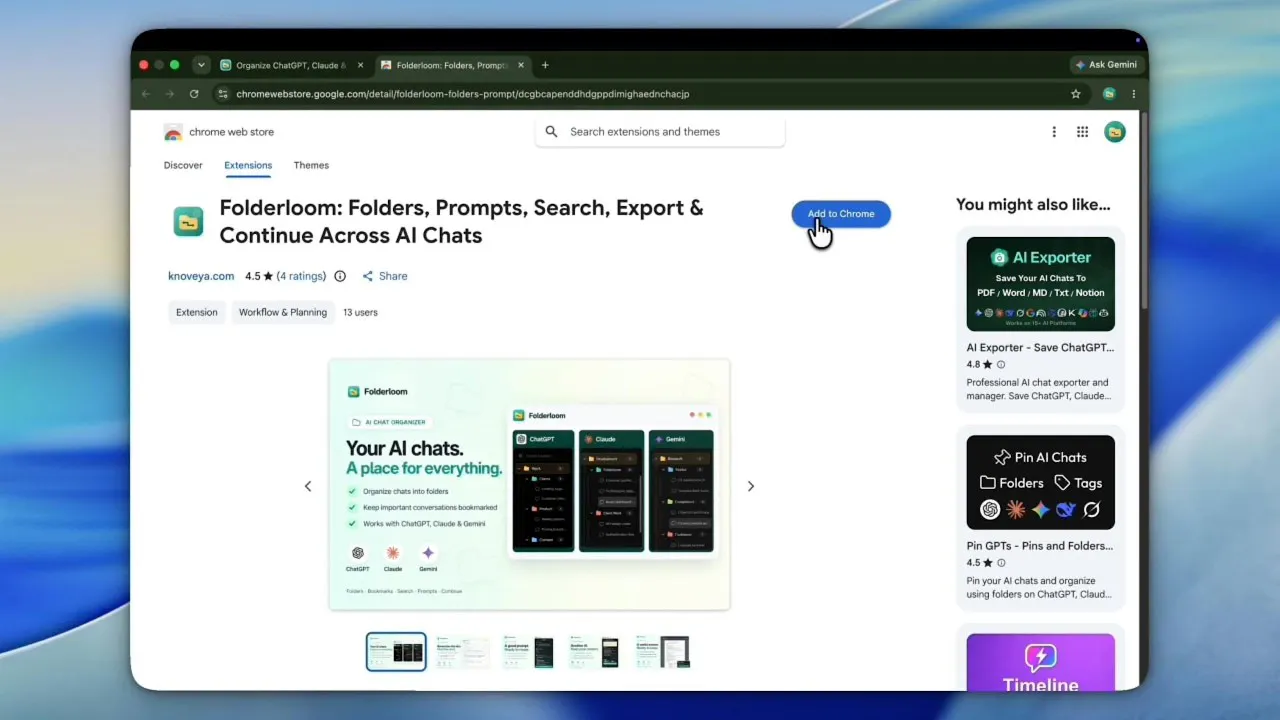Image resolution: width=1280 pixels, height=720 pixels.
Task: Switch to the Themes tab
Action: [311, 165]
